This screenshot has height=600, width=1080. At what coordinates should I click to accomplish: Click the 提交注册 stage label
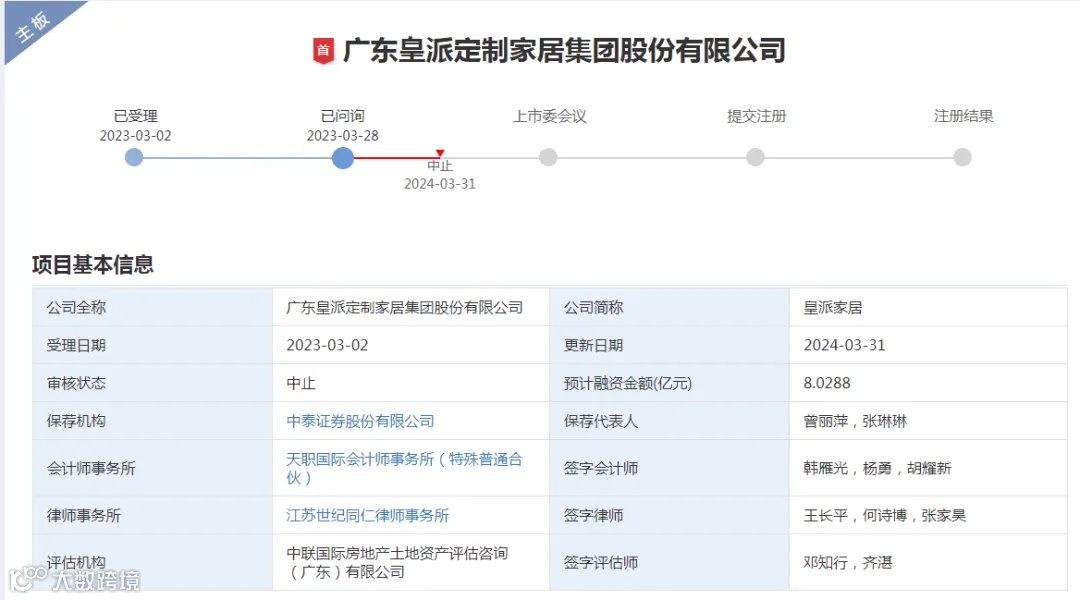point(756,116)
